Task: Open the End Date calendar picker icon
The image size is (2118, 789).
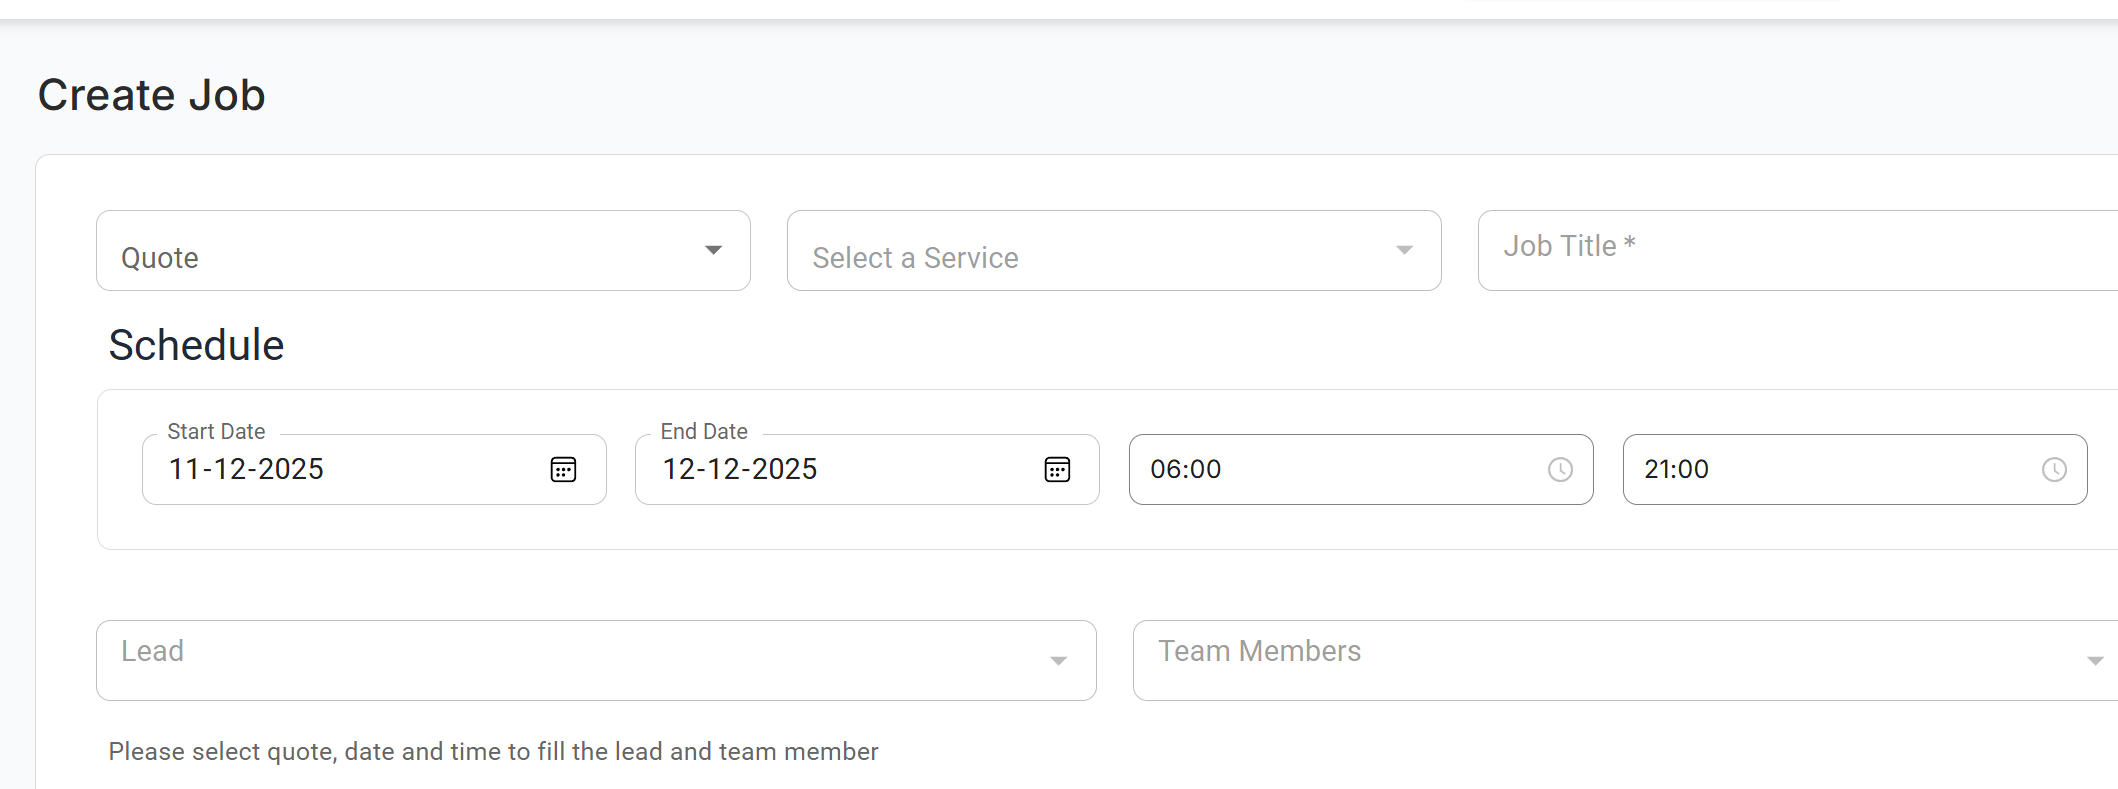Action: (1057, 469)
